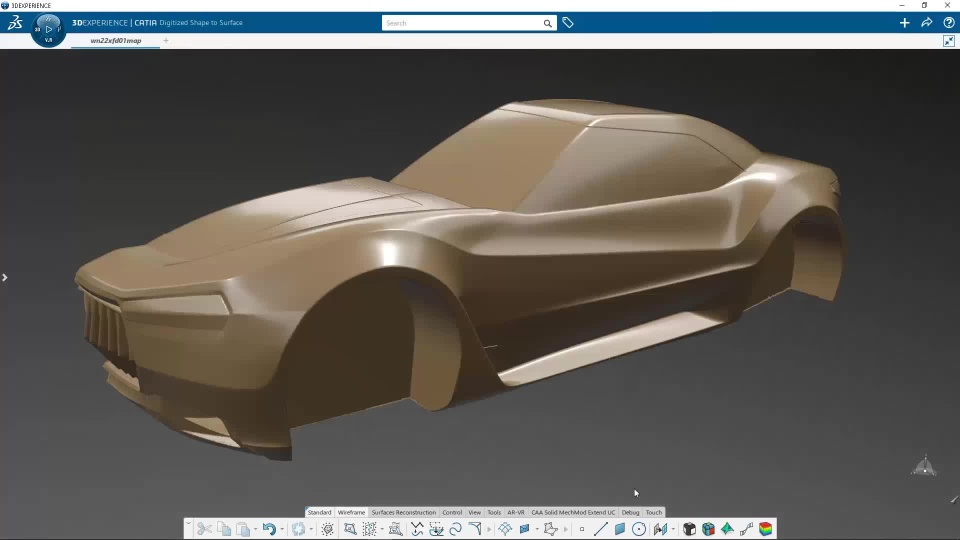Click into the Search input field
Image resolution: width=960 pixels, height=540 pixels.
point(462,23)
